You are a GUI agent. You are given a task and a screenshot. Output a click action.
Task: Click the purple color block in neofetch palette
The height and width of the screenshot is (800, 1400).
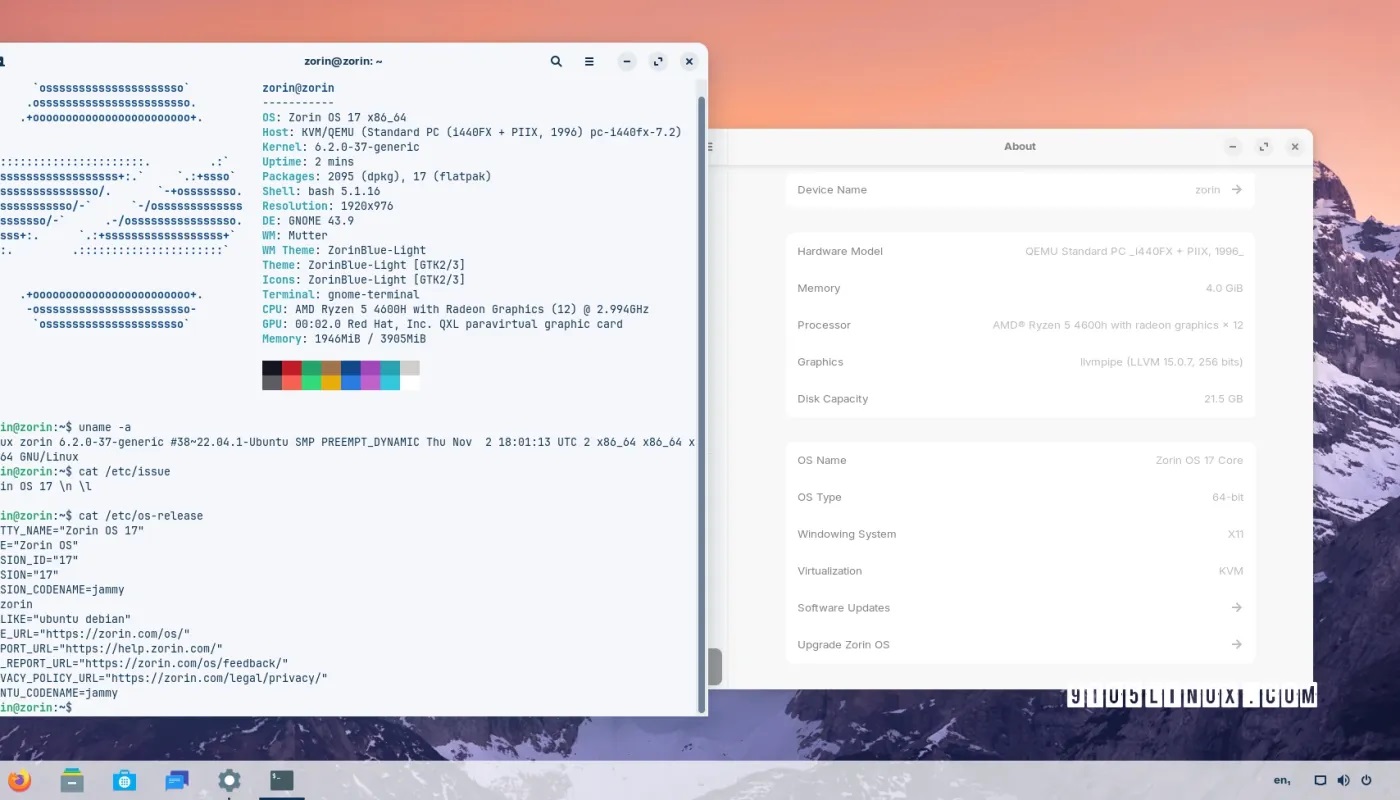coord(370,368)
